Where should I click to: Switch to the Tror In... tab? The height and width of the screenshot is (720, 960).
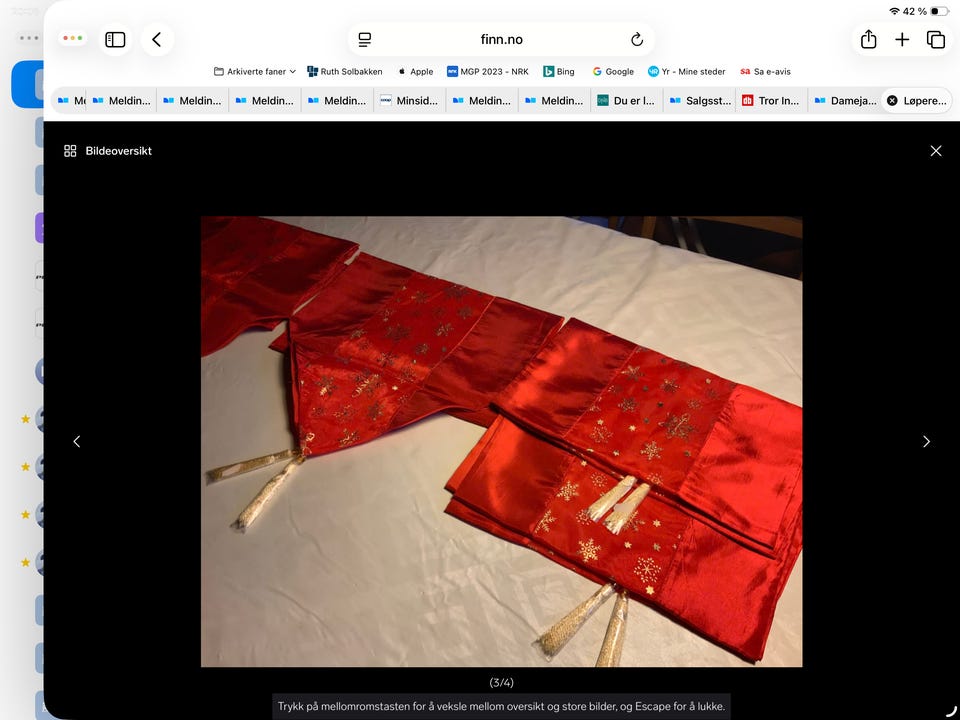coord(772,100)
